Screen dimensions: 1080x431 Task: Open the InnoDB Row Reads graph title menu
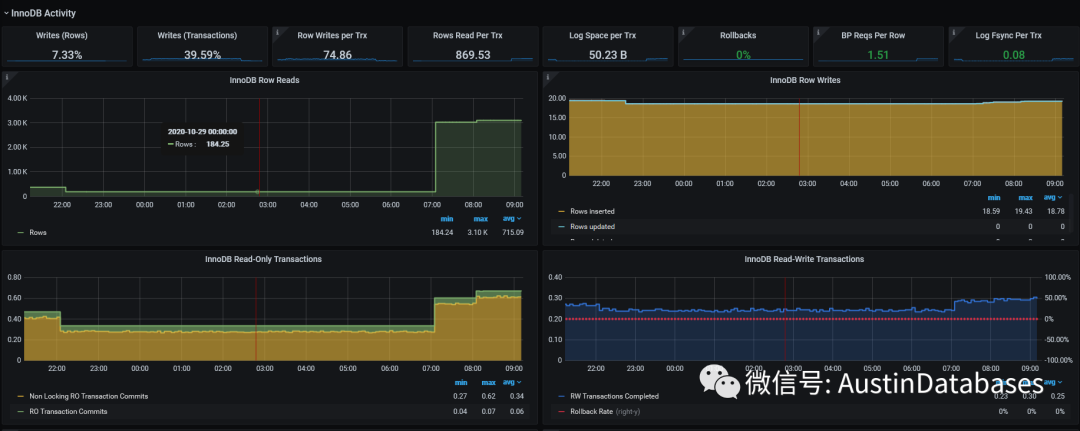pos(264,80)
